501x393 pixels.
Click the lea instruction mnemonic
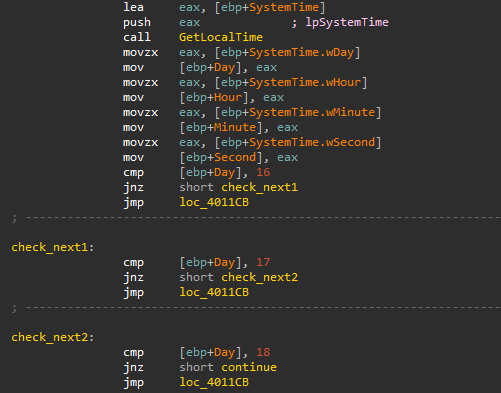coord(133,7)
